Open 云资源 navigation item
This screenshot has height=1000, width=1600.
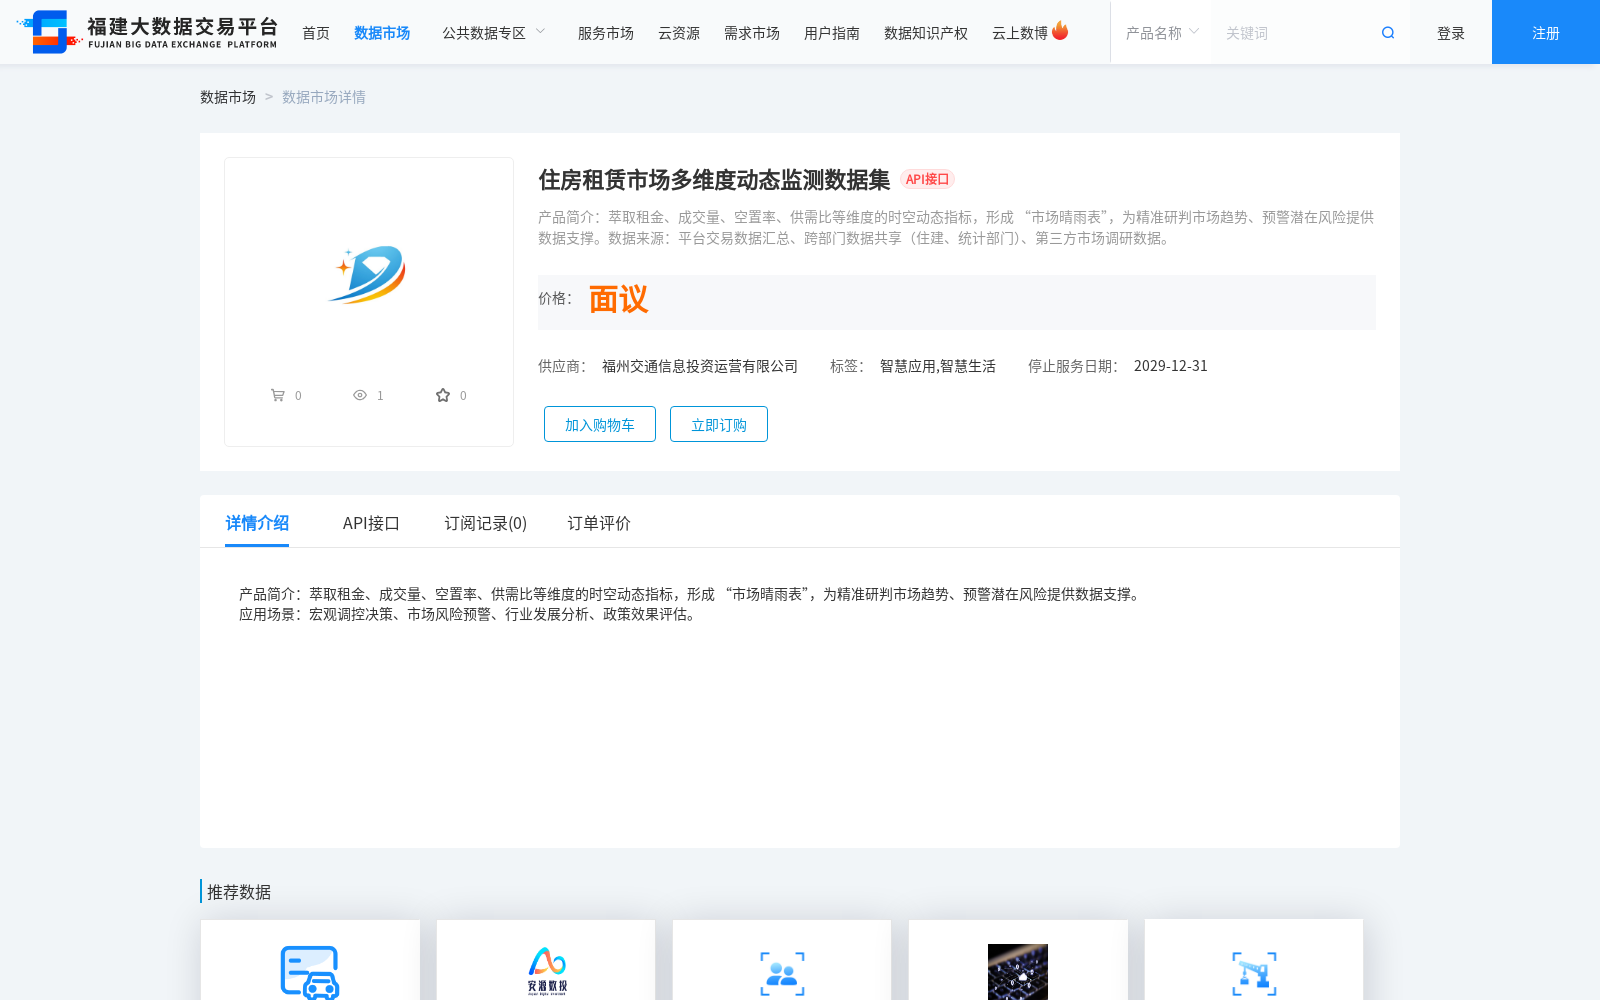pos(679,33)
